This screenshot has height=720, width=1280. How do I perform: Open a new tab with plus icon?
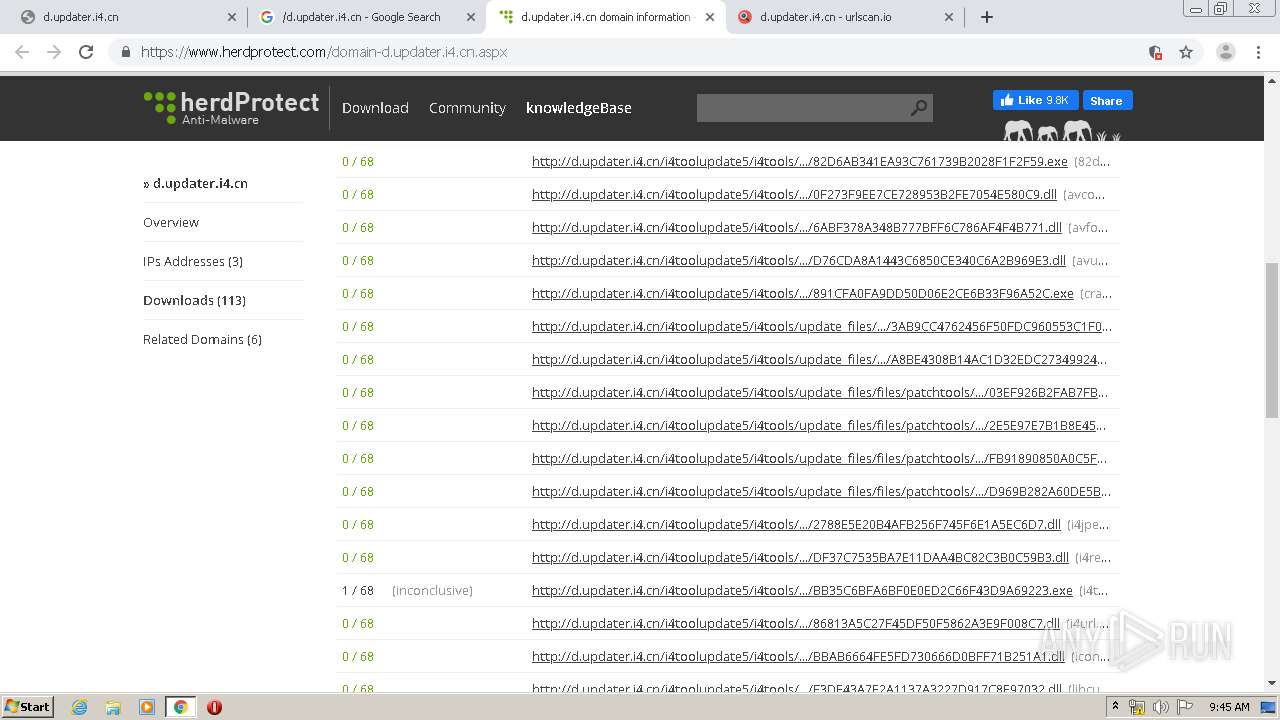pos(987,17)
